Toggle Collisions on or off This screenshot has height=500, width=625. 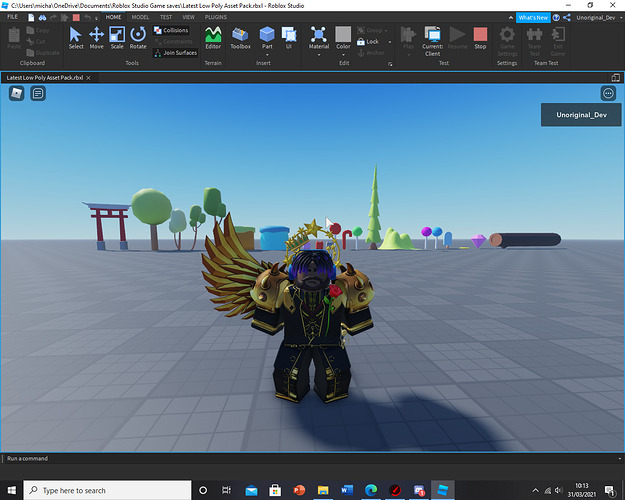tap(171, 30)
